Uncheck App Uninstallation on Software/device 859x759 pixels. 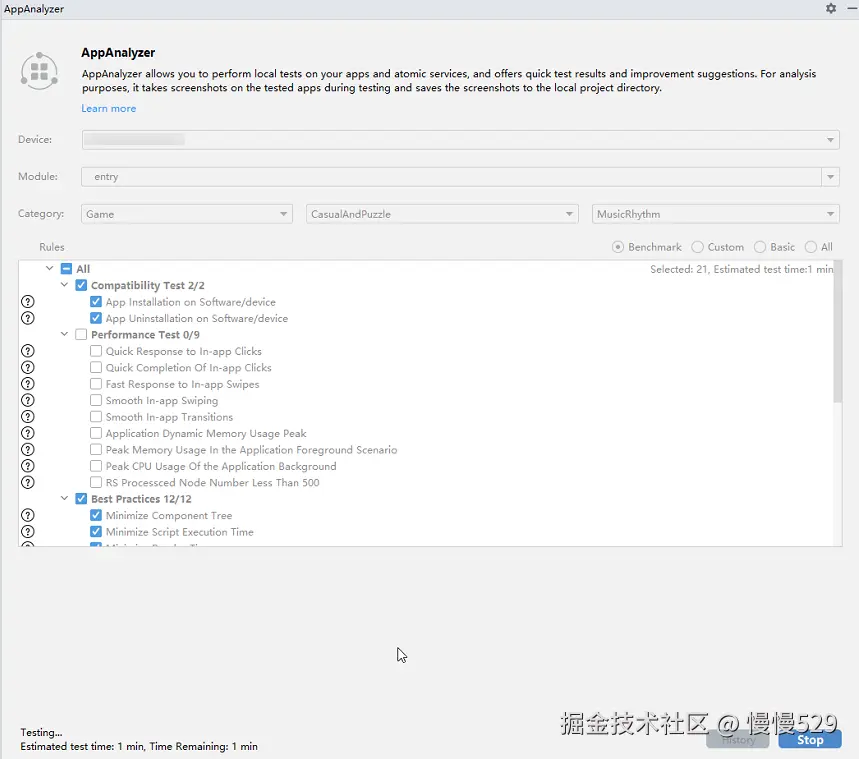[x=96, y=318]
